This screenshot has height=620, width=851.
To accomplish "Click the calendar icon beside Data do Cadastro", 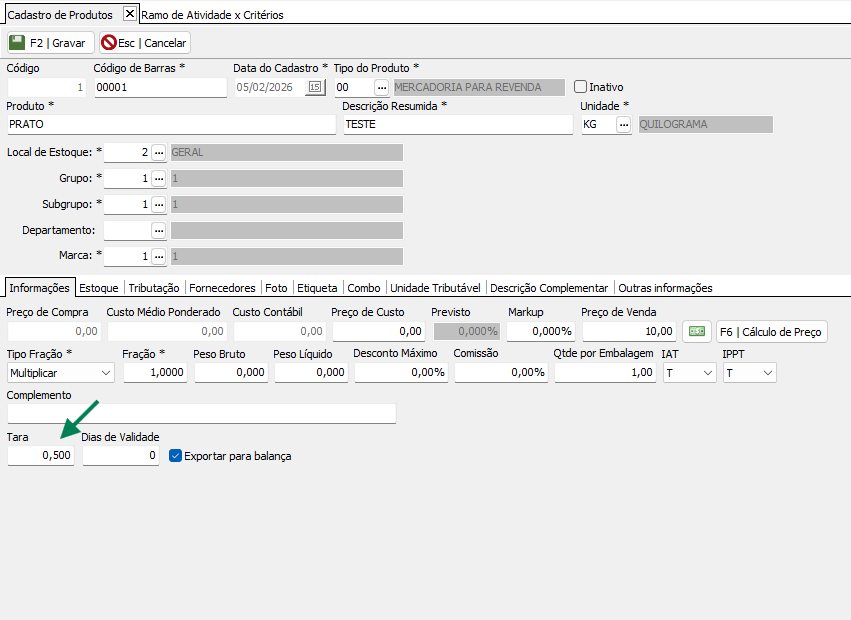I will (x=316, y=88).
